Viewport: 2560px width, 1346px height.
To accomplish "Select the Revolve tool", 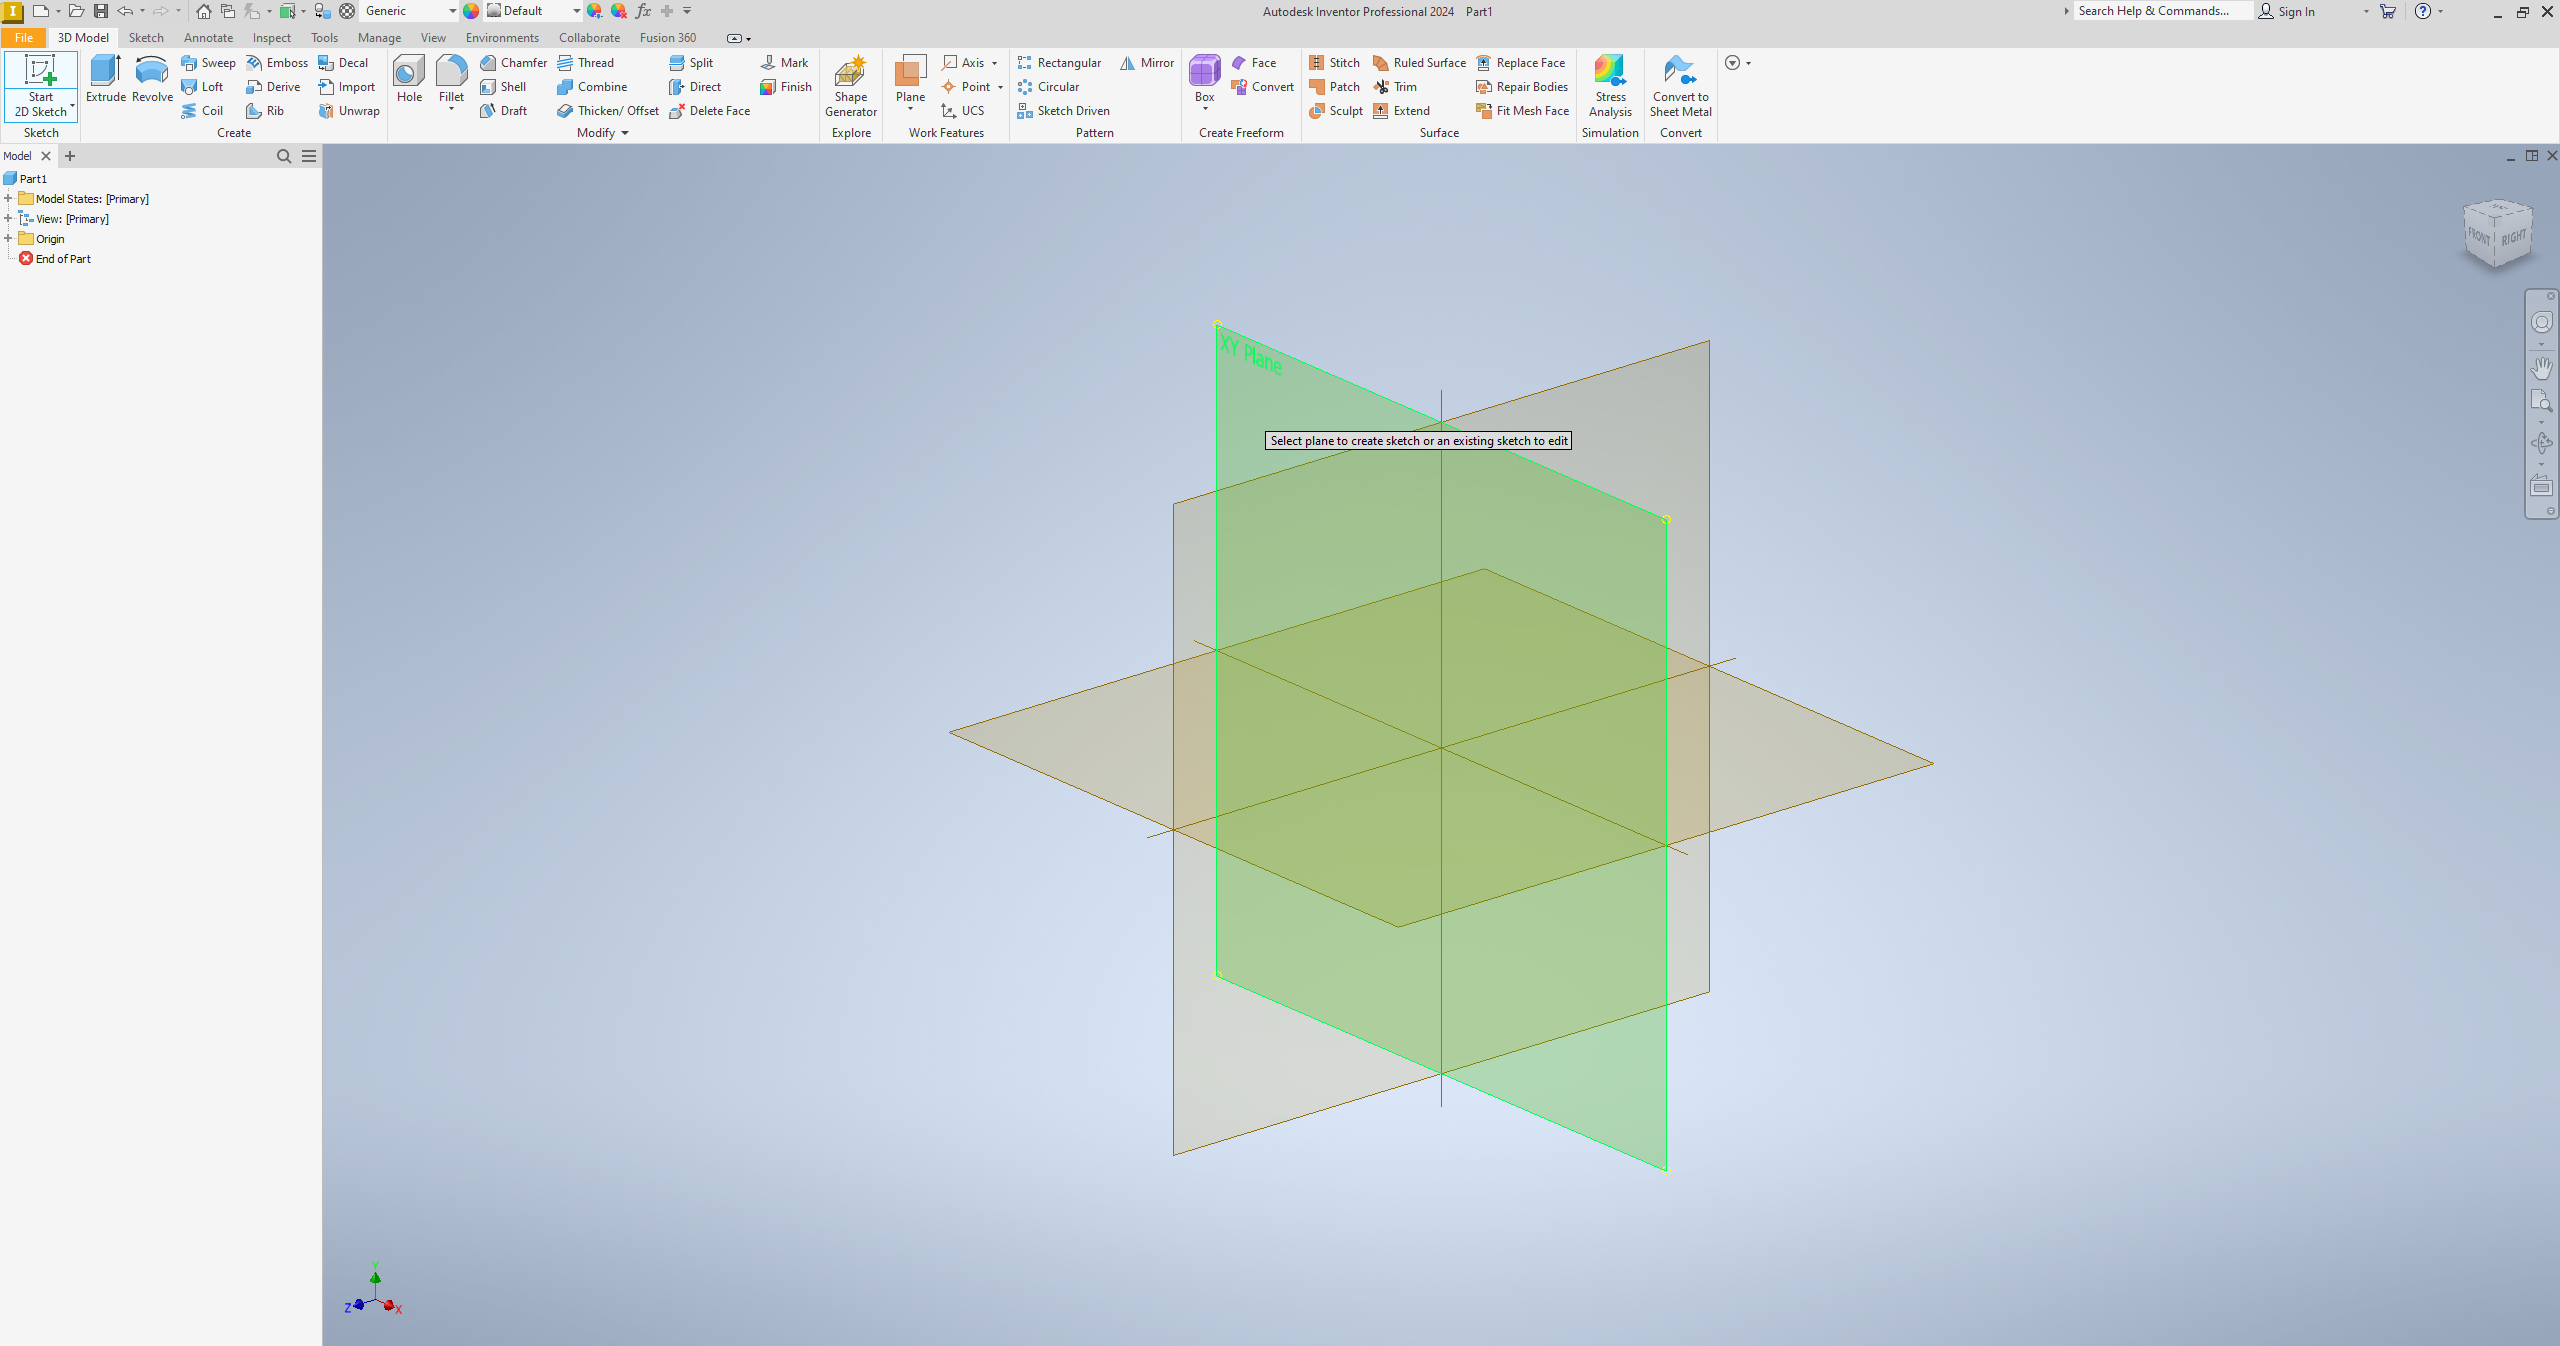I will (x=152, y=79).
